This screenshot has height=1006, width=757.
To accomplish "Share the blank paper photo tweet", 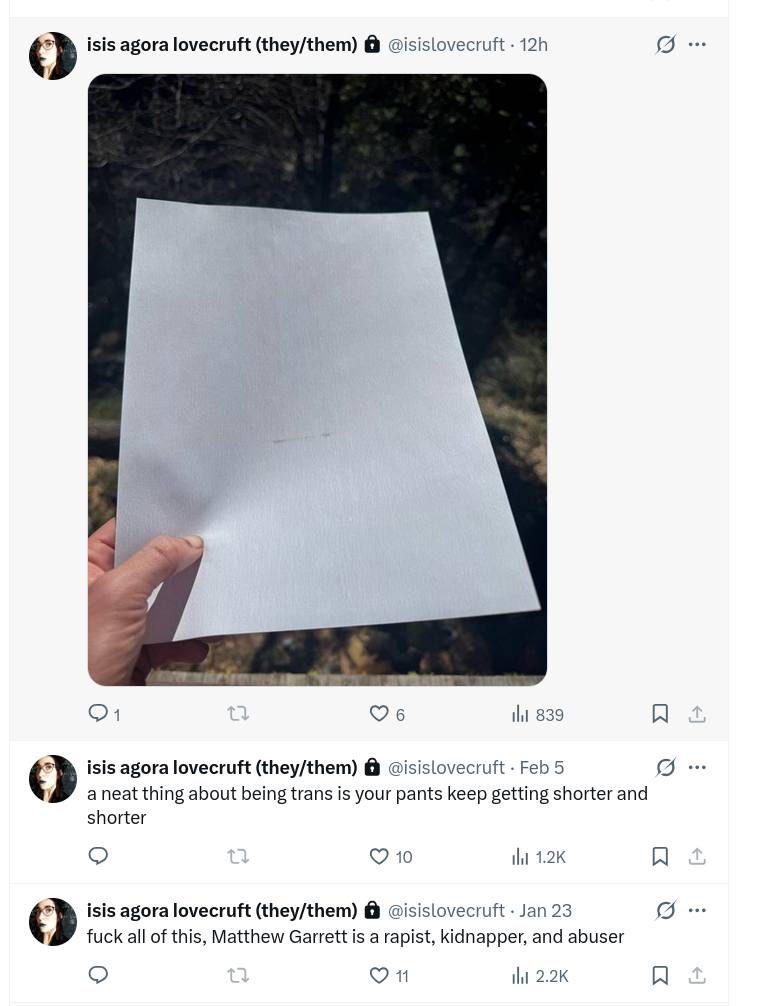I will [697, 713].
